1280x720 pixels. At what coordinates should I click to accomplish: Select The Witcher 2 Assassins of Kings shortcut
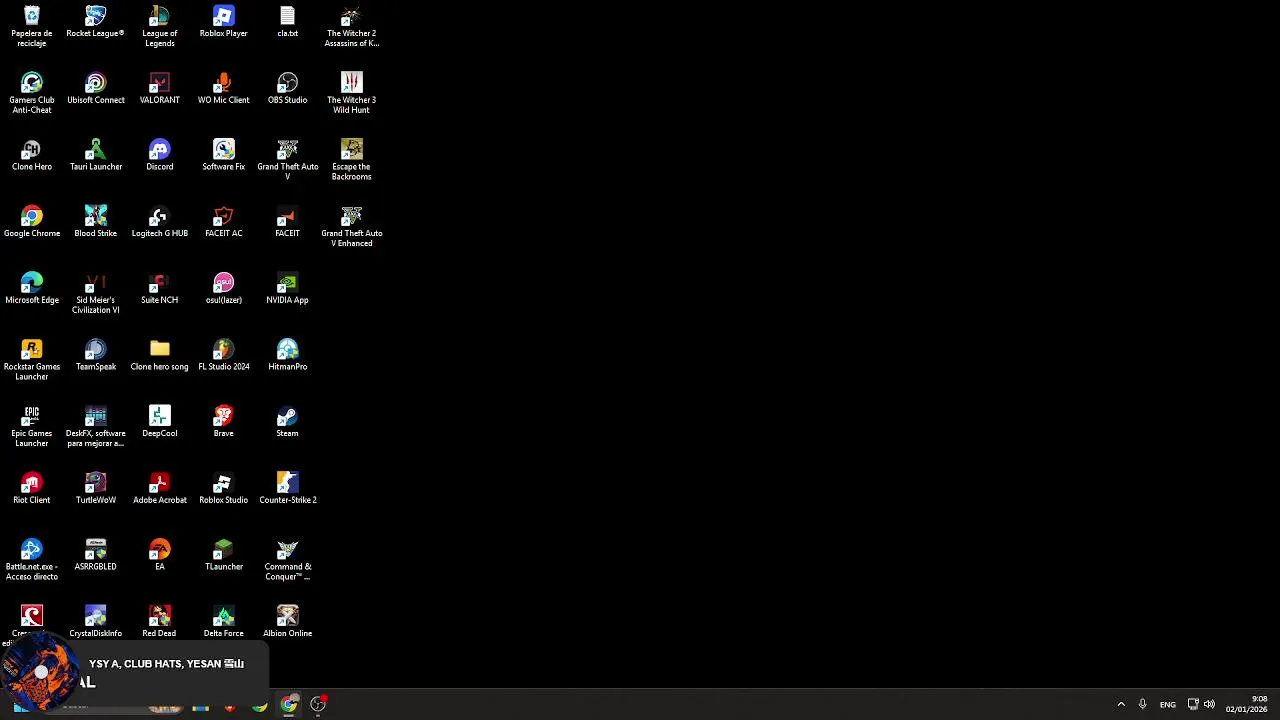[352, 27]
